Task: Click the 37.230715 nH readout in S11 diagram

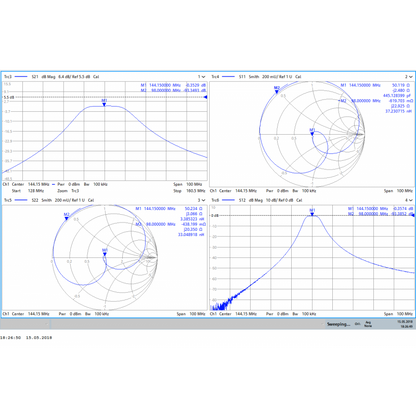Action: (398, 111)
